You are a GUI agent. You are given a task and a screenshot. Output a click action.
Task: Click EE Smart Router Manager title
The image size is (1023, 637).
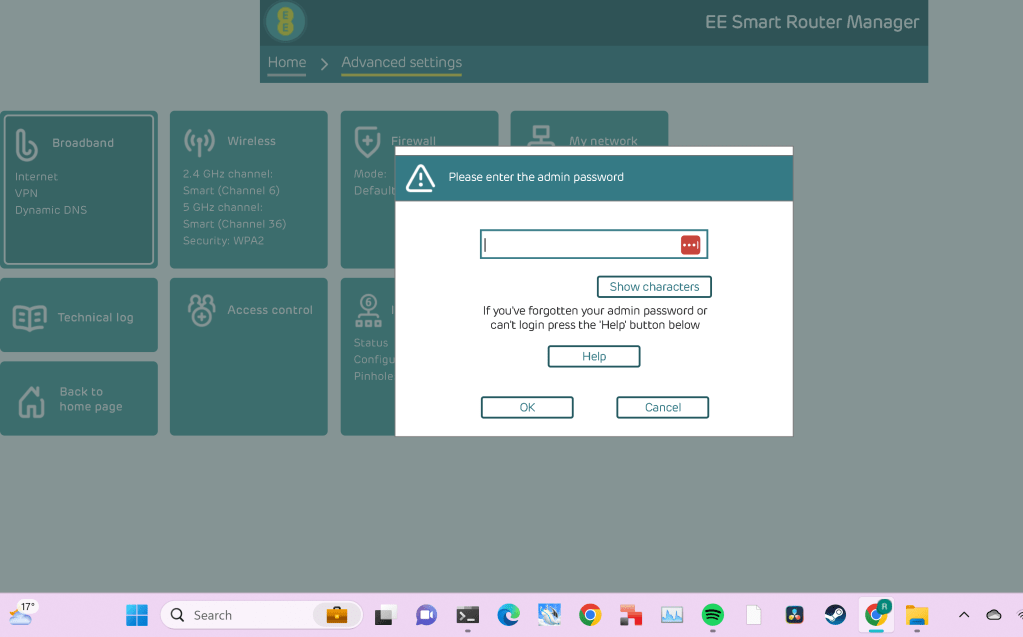coord(812,22)
